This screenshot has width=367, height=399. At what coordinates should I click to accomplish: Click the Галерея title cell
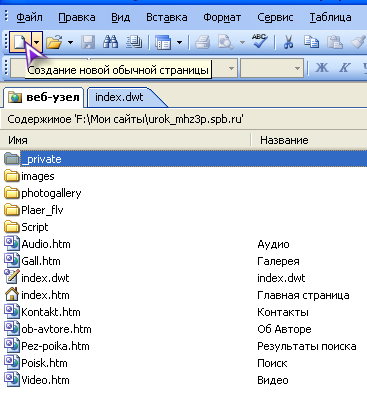coord(278,261)
